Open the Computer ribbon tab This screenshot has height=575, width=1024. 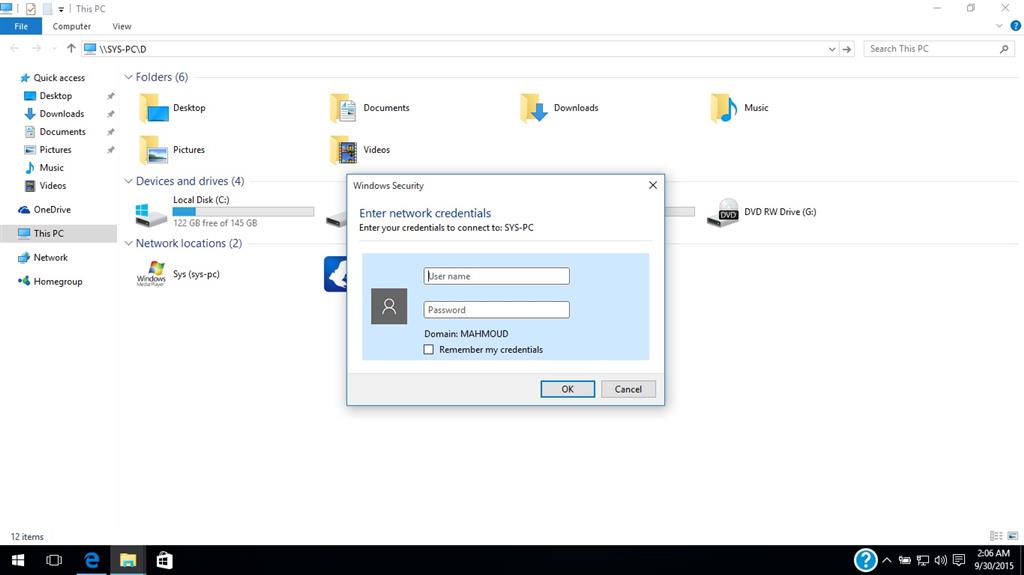pyautogui.click(x=72, y=26)
